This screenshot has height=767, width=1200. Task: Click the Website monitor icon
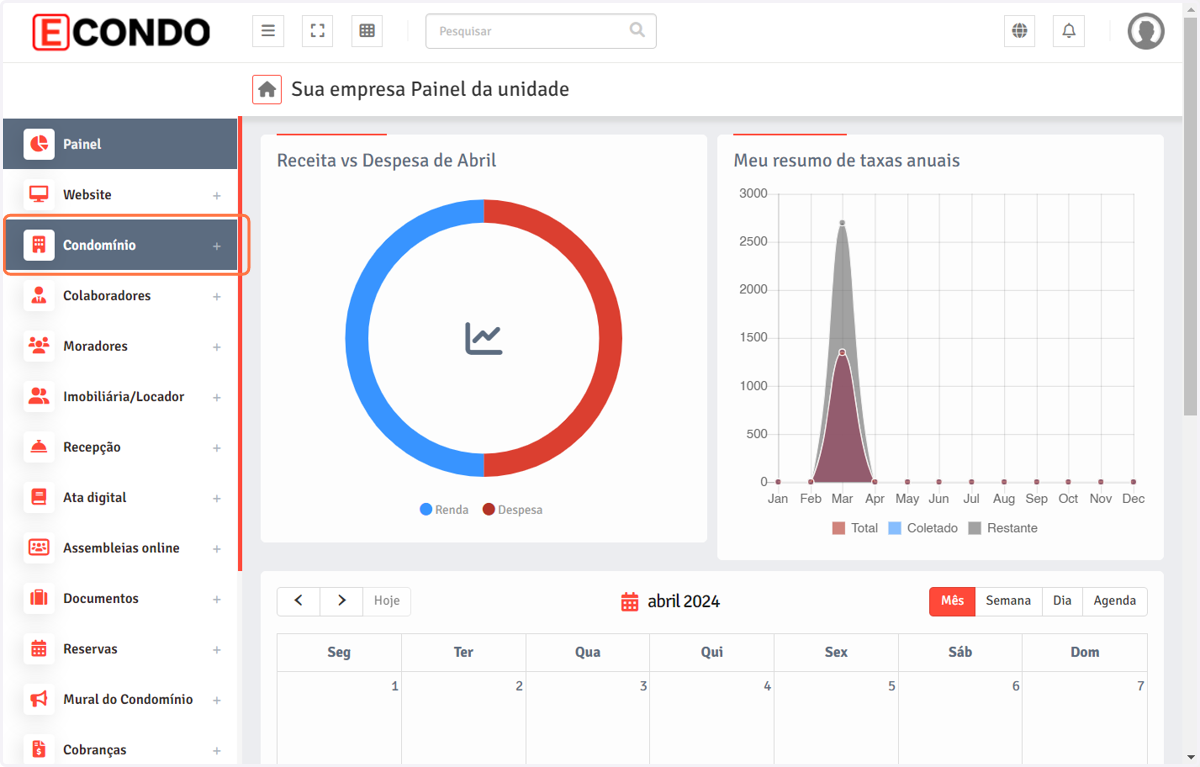click(x=39, y=194)
